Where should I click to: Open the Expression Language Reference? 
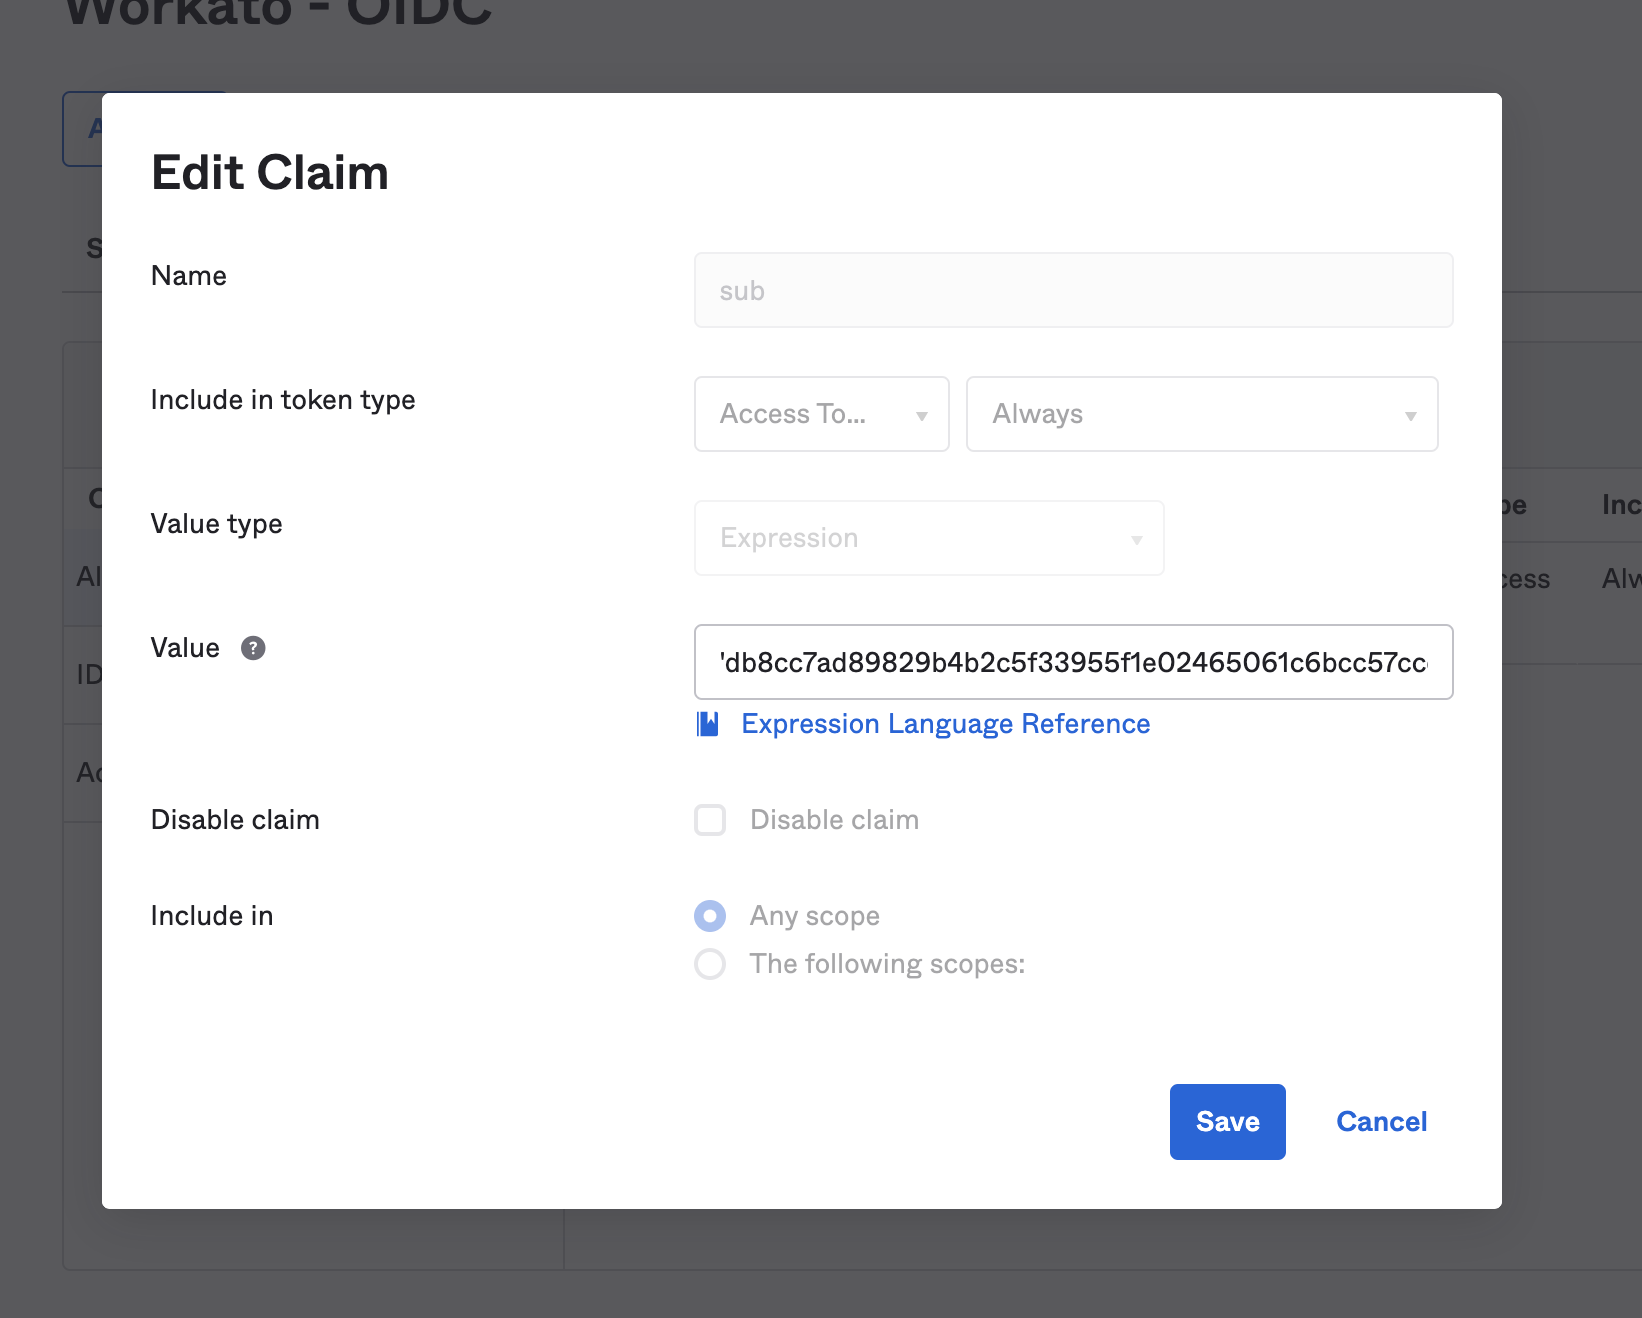coord(945,724)
